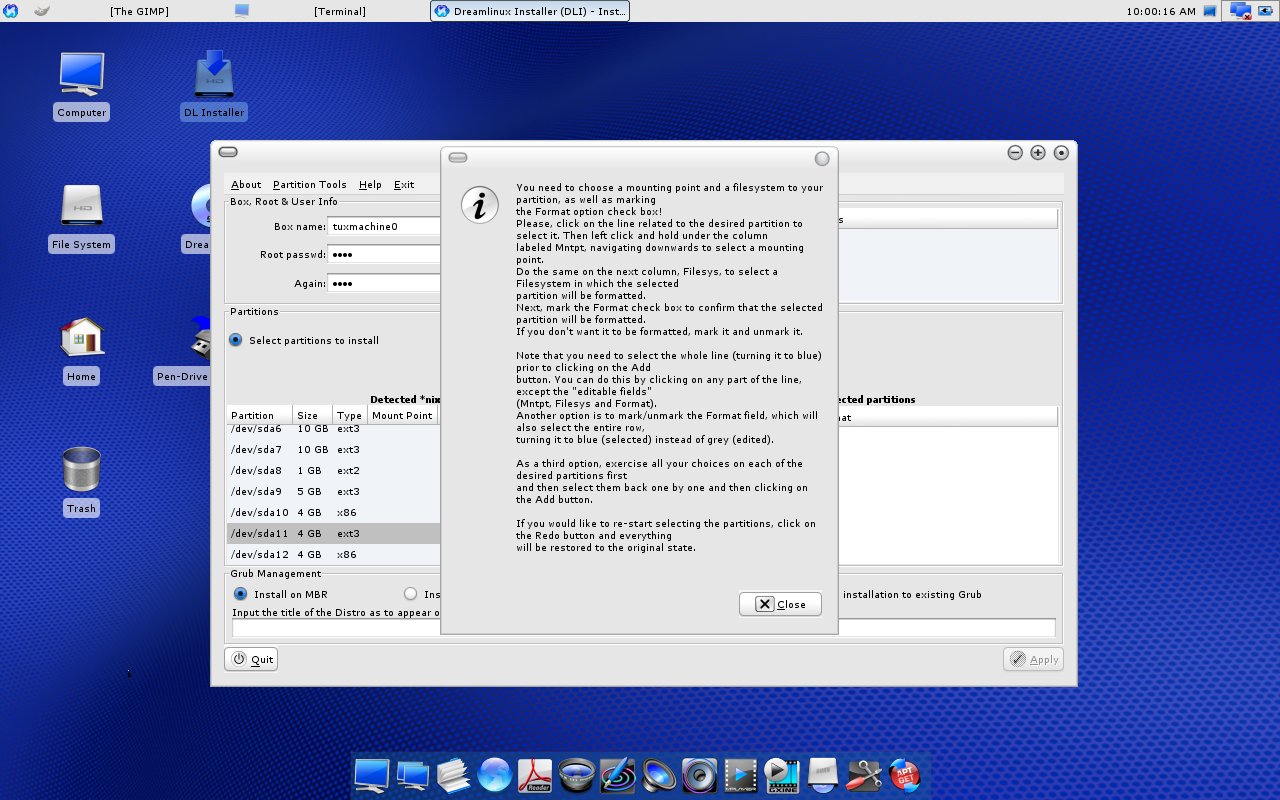Open the Help menu
This screenshot has width=1280, height=800.
(370, 185)
